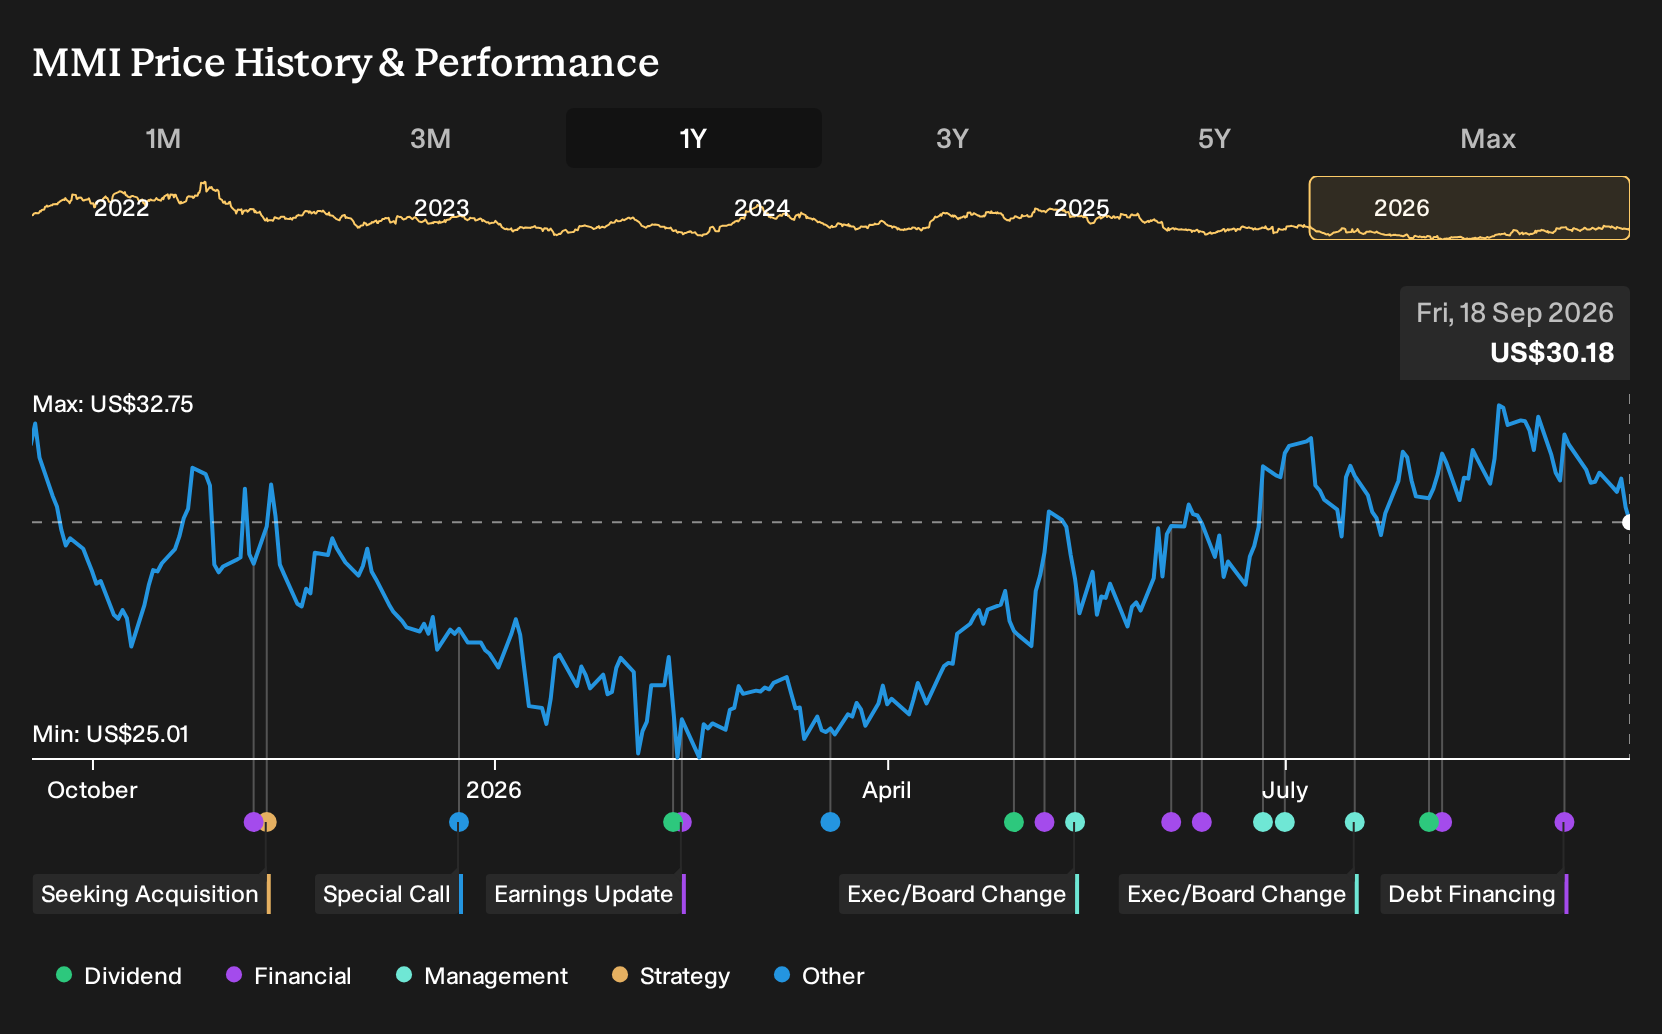Open the Seeking Acquisition event label
The width and height of the screenshot is (1662, 1034).
151,894
